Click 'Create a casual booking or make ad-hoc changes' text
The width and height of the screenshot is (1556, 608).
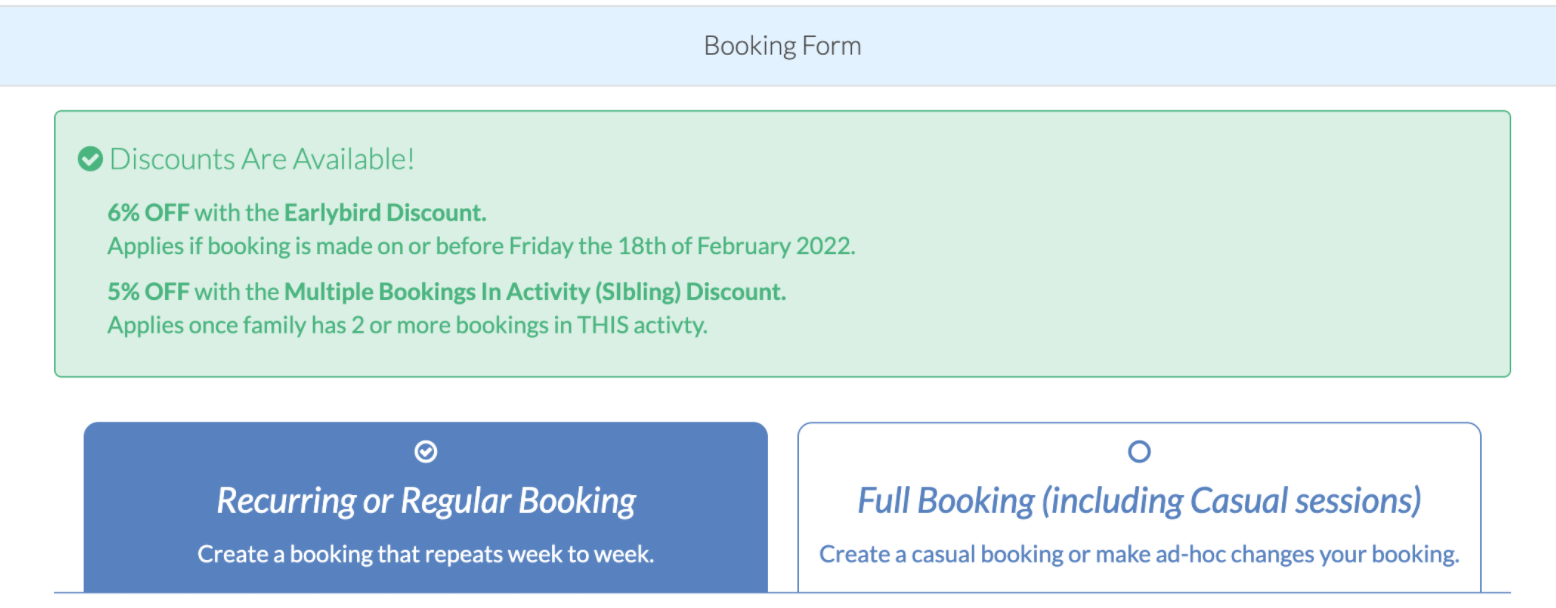1139,553
